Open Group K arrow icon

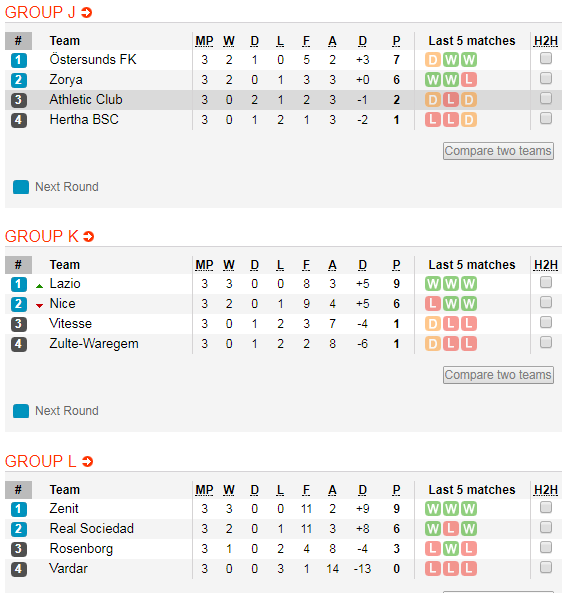(88, 237)
